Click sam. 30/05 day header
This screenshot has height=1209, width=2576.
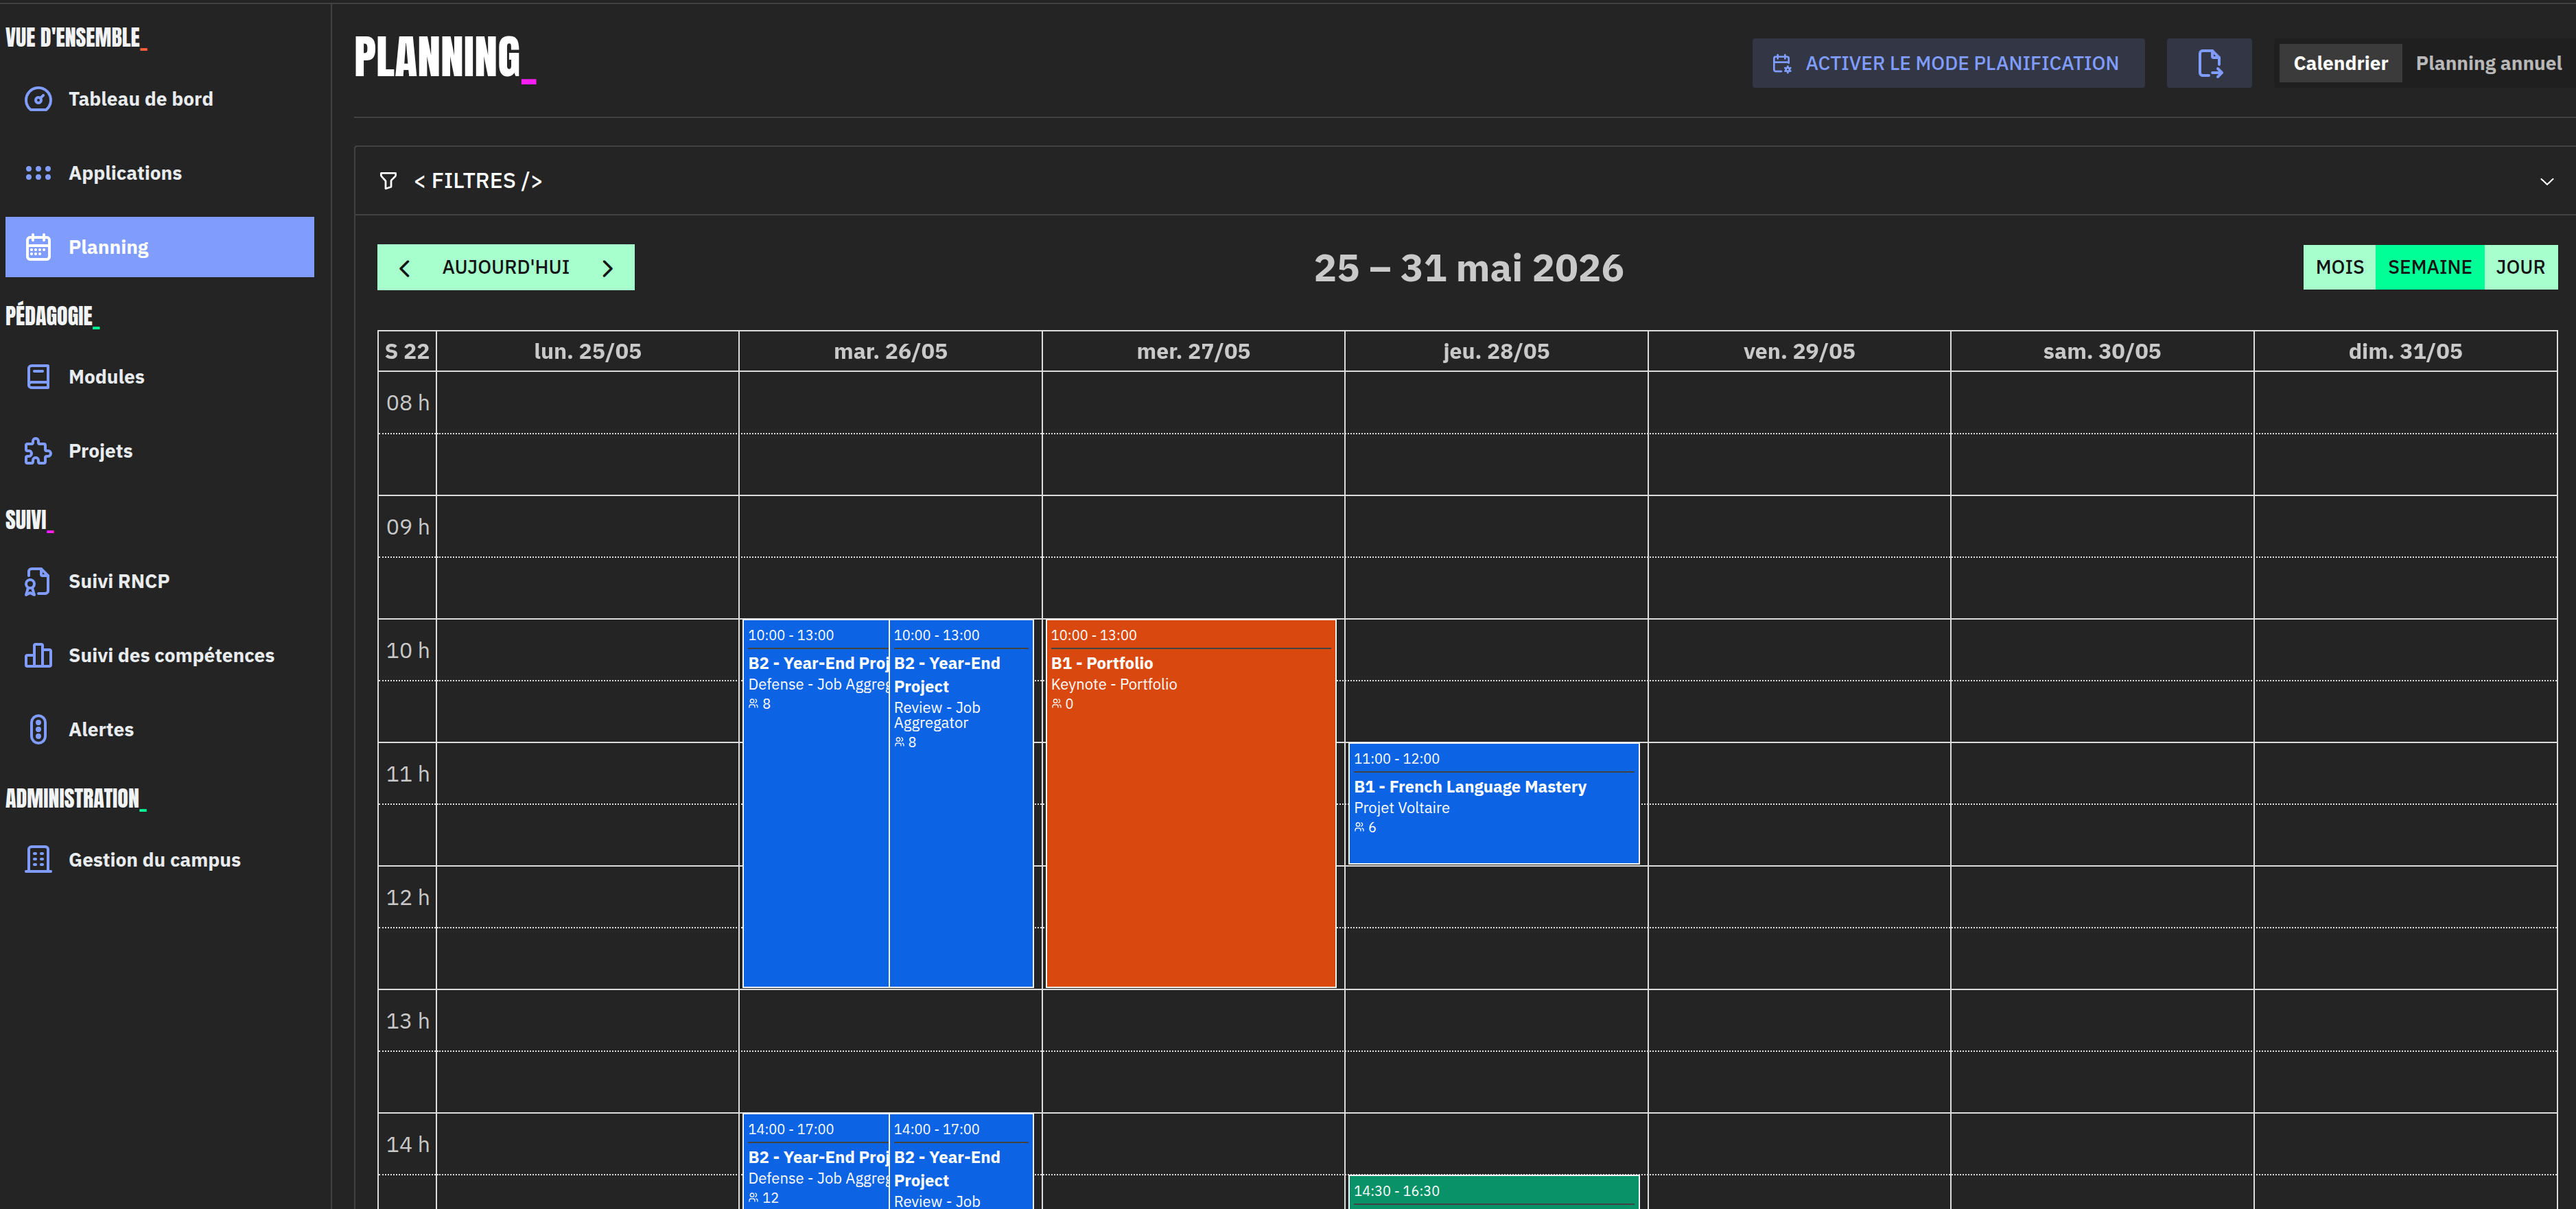click(2102, 351)
